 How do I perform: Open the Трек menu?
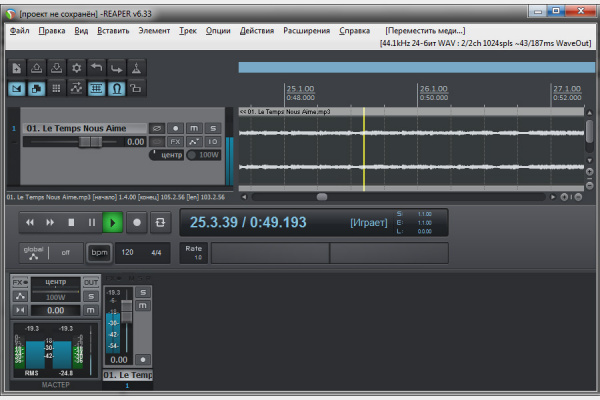tap(188, 31)
